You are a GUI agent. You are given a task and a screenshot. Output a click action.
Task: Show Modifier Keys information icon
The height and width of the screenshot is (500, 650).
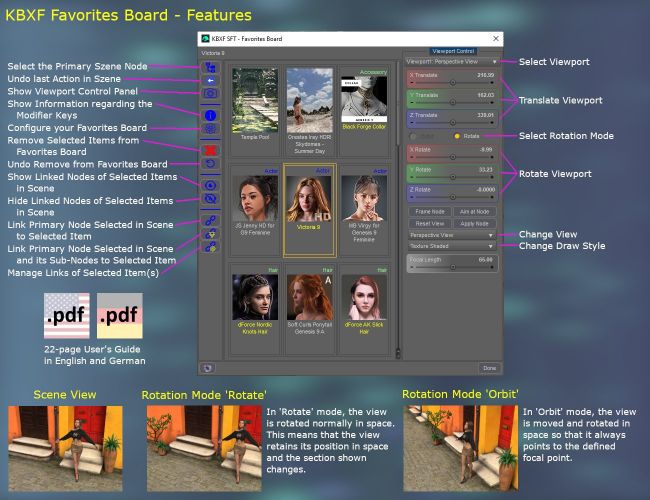pos(210,114)
